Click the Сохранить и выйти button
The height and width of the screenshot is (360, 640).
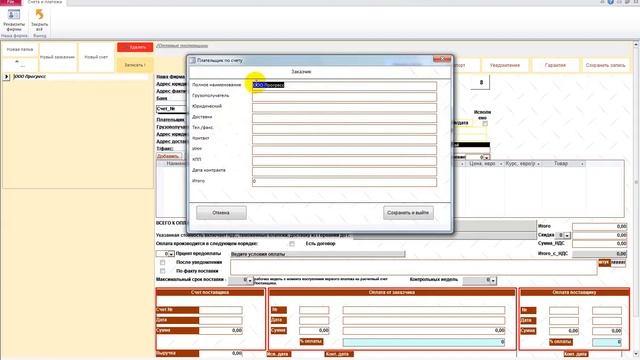pyautogui.click(x=408, y=213)
